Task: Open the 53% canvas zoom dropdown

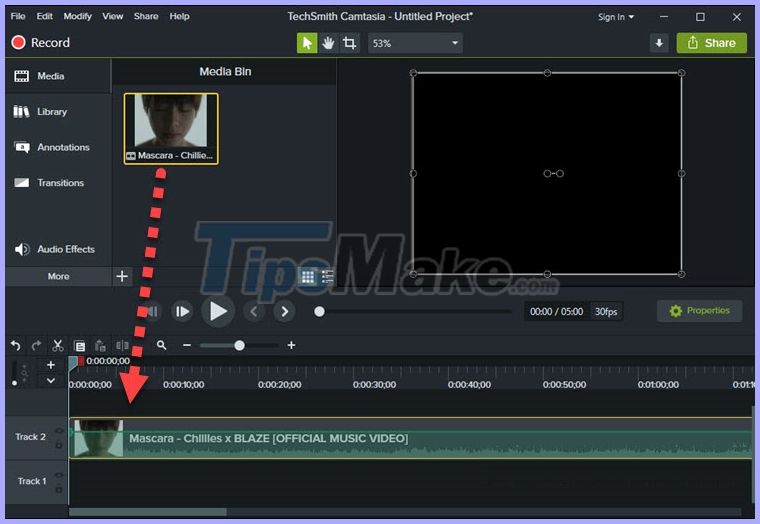Action: coord(415,43)
